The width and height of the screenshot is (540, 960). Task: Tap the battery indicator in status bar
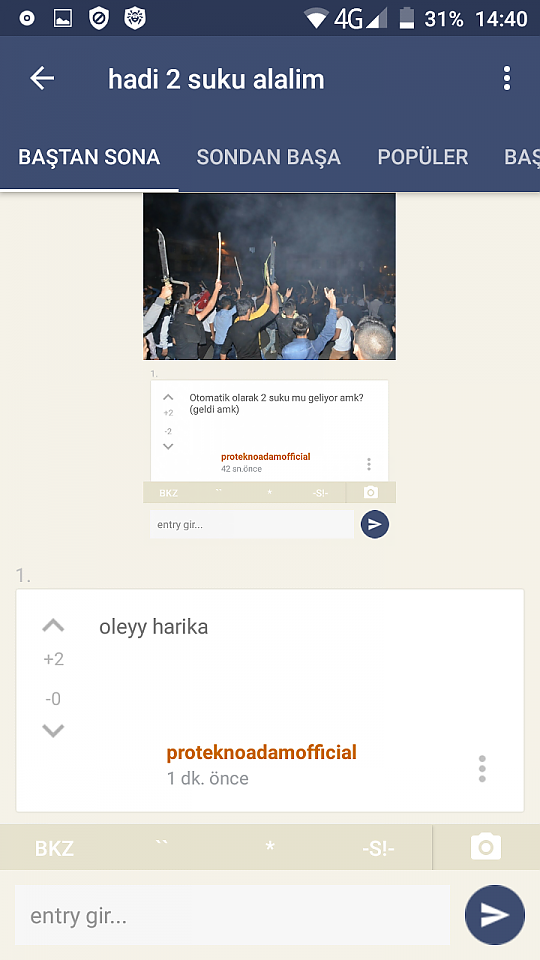[407, 18]
